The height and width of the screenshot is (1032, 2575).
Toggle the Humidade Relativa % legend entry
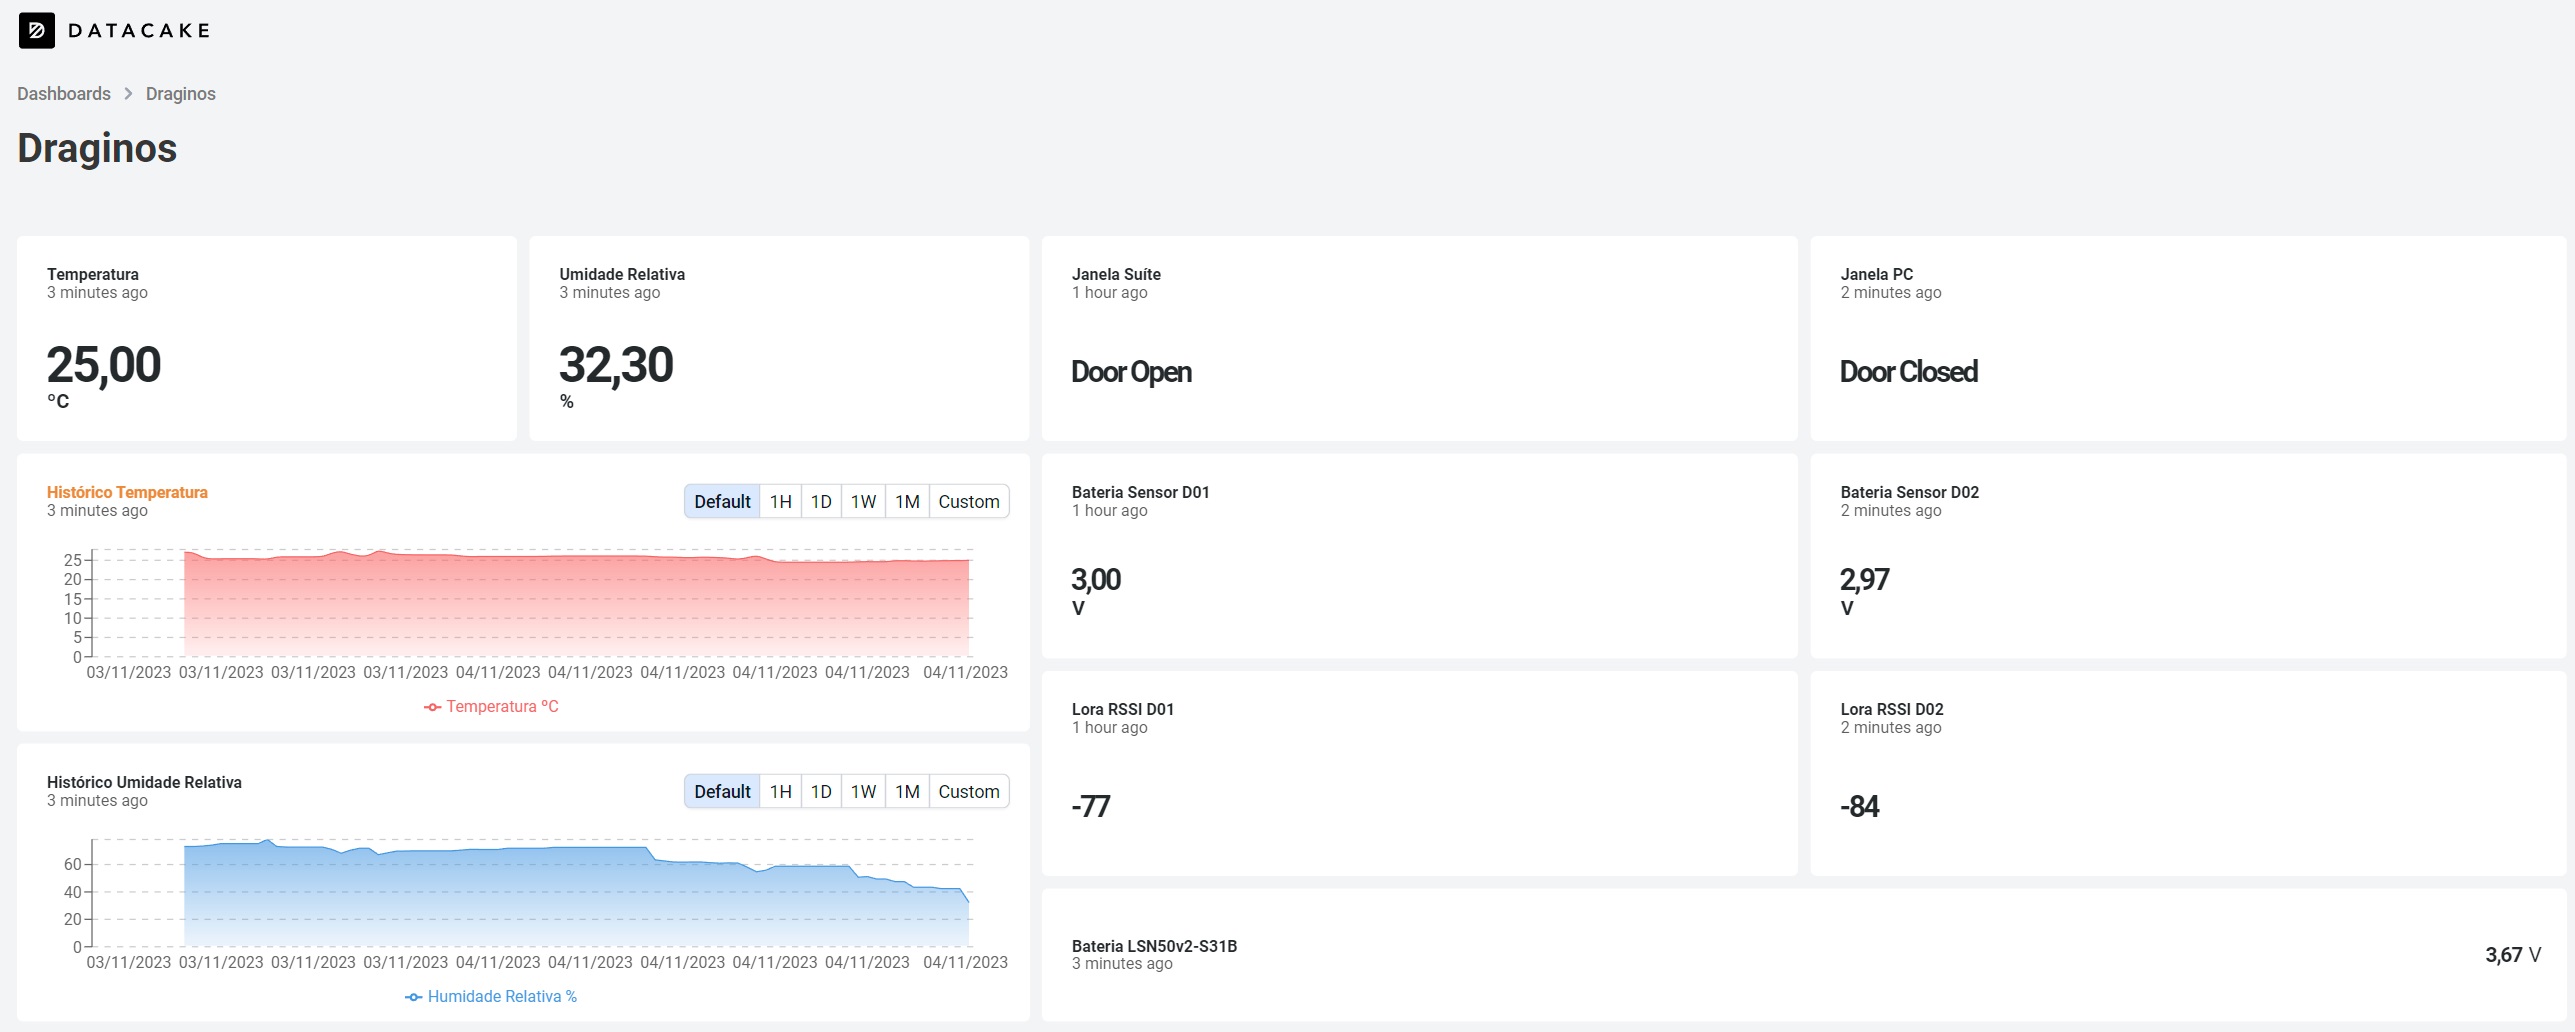(491, 997)
